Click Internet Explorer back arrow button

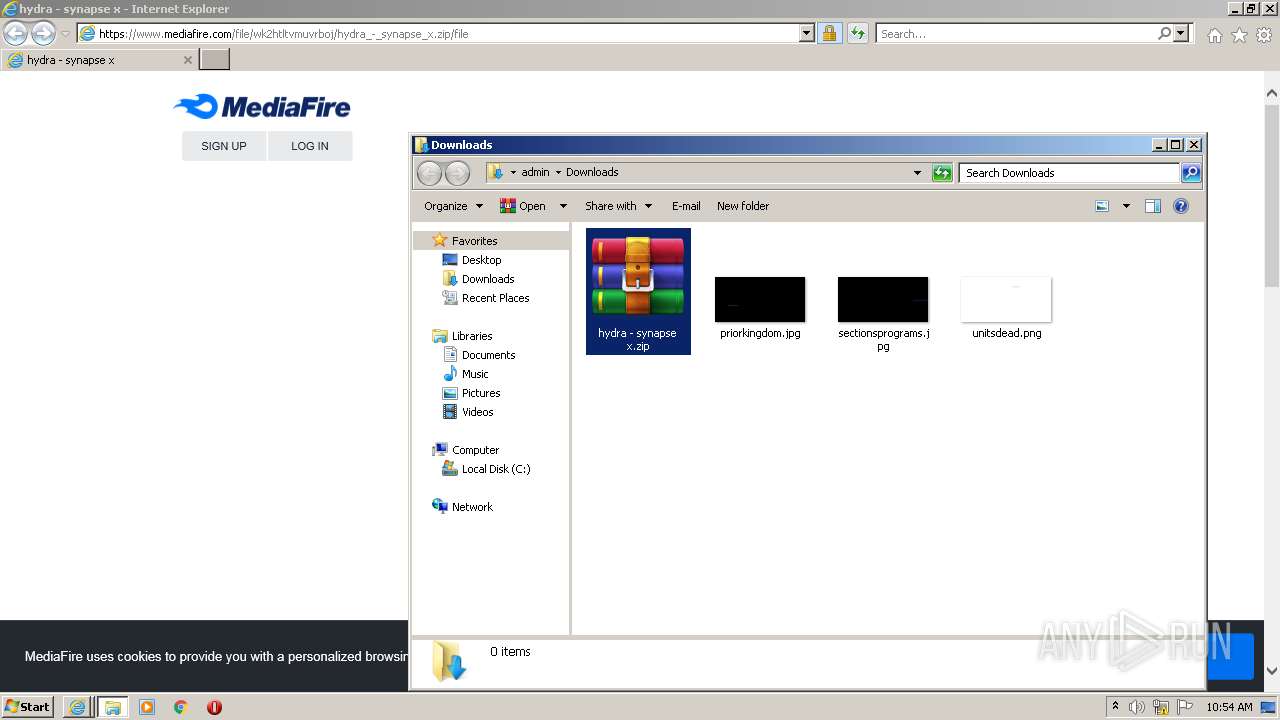pos(15,33)
